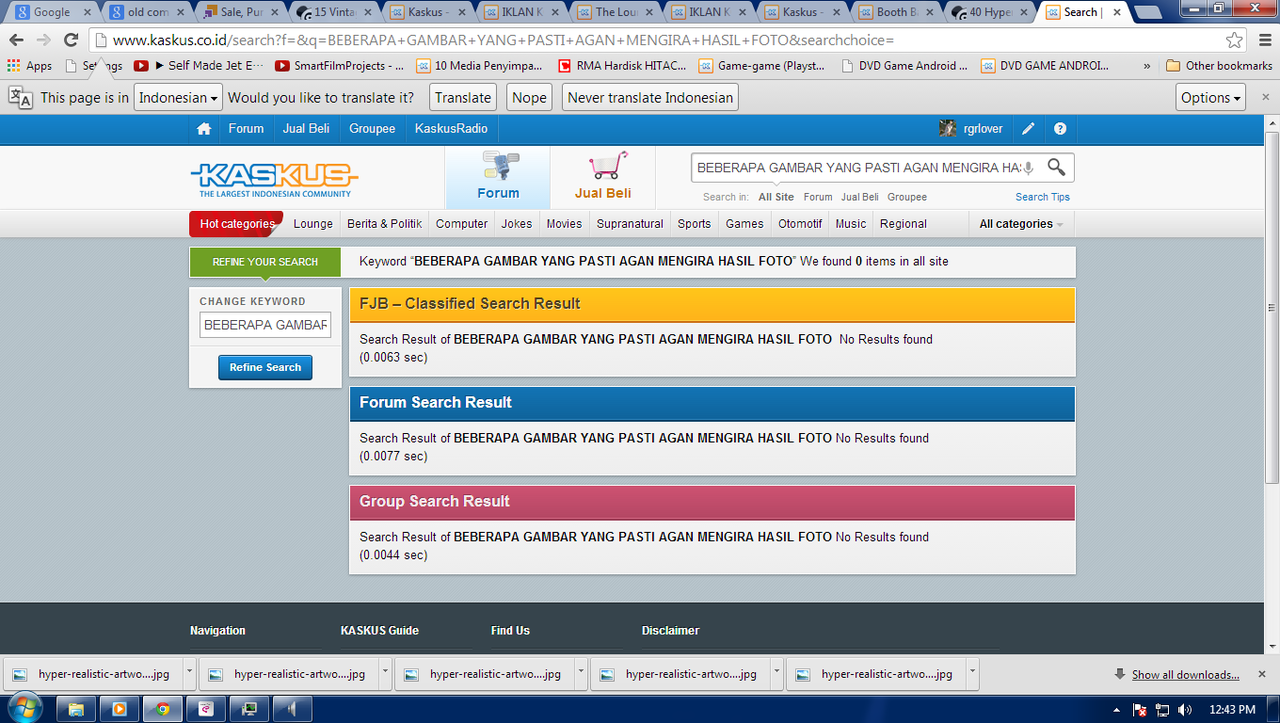Screen dimensions: 1280x723
Task: Click the Translate button
Action: [463, 97]
